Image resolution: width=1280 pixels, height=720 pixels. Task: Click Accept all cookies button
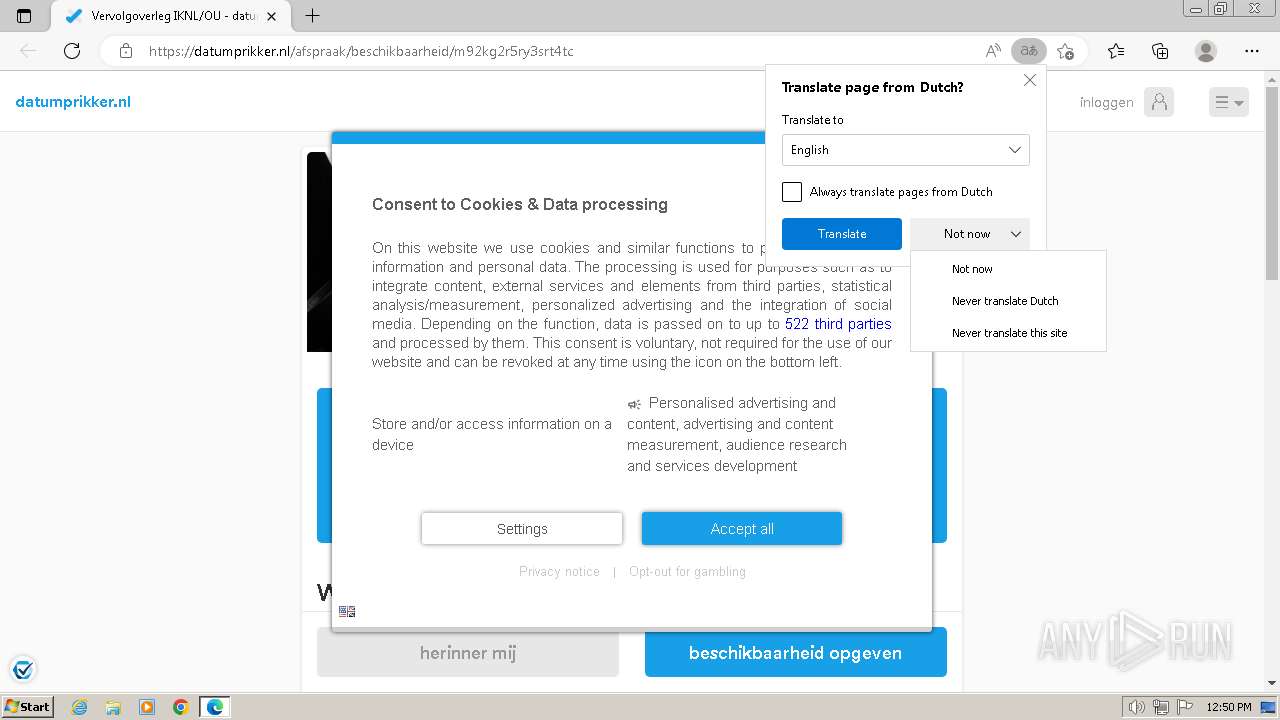point(742,529)
